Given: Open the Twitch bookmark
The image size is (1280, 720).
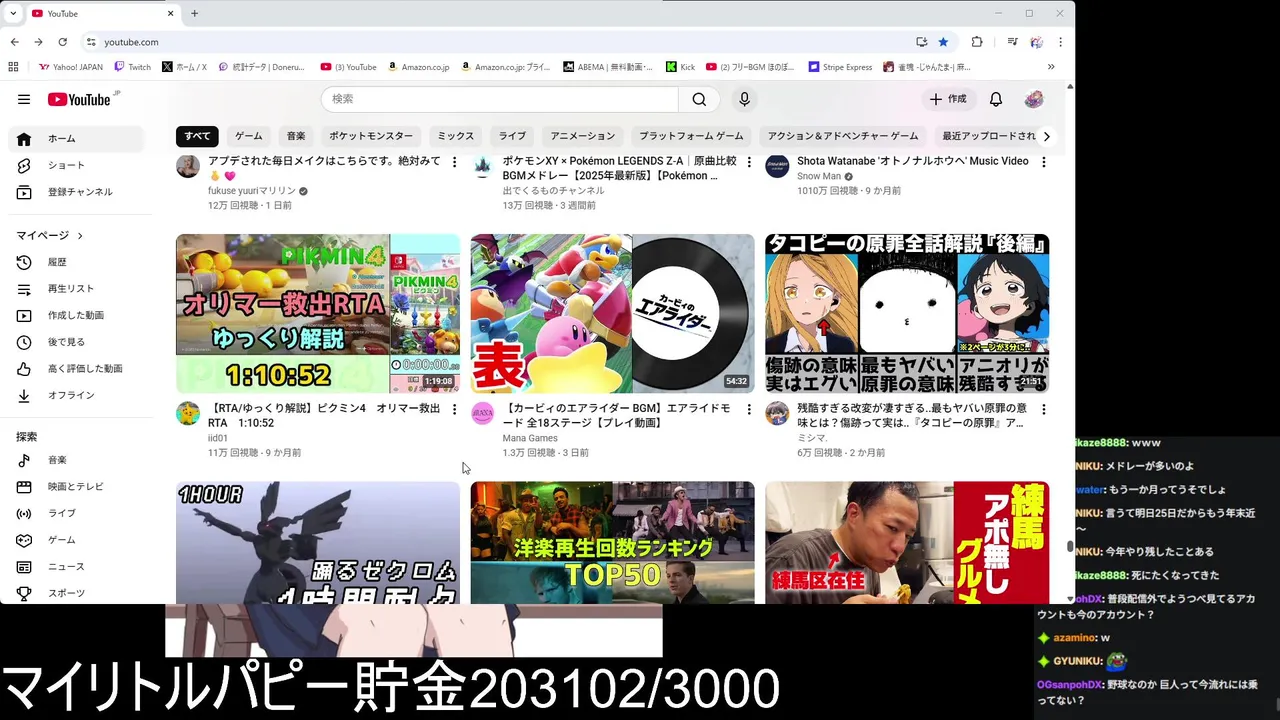Looking at the screenshot, I should [133, 67].
